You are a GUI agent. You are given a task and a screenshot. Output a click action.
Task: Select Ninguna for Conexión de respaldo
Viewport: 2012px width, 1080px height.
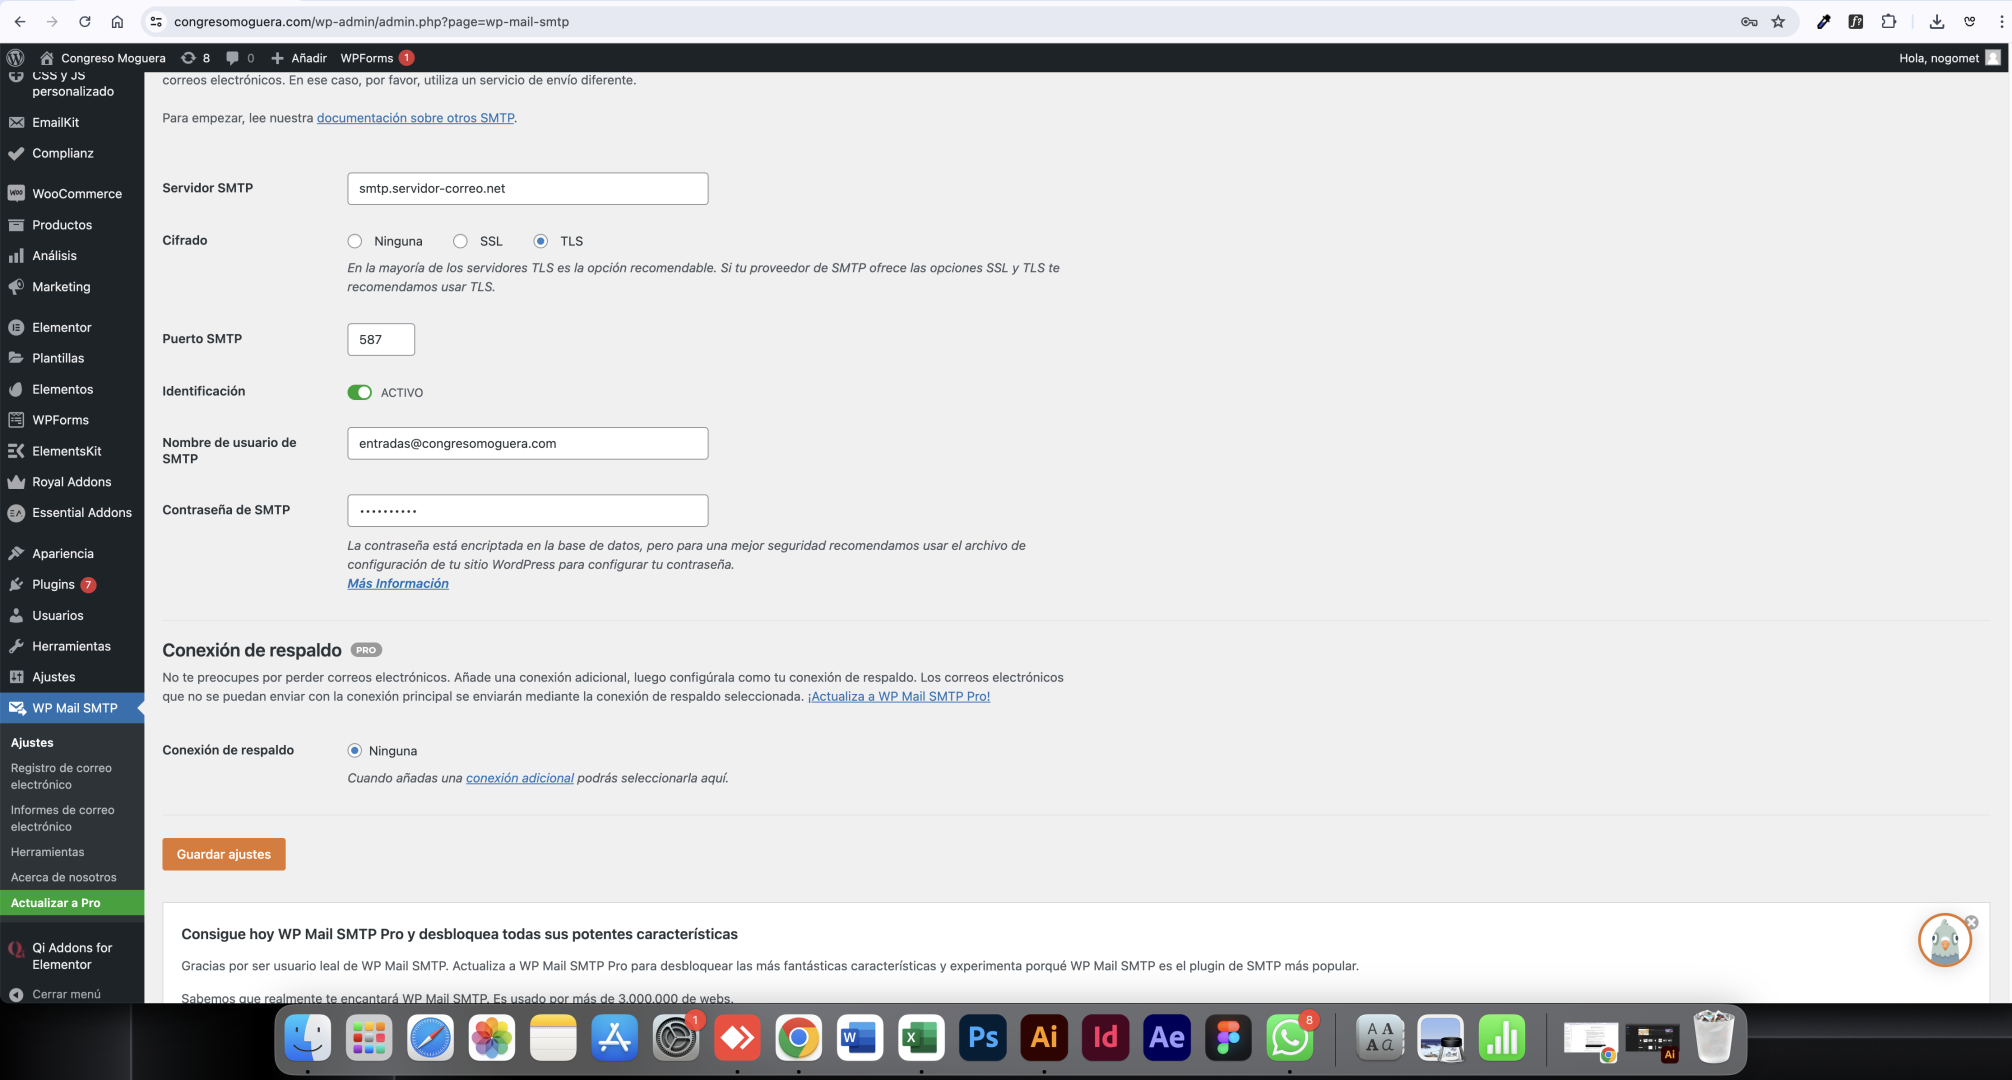tap(354, 750)
